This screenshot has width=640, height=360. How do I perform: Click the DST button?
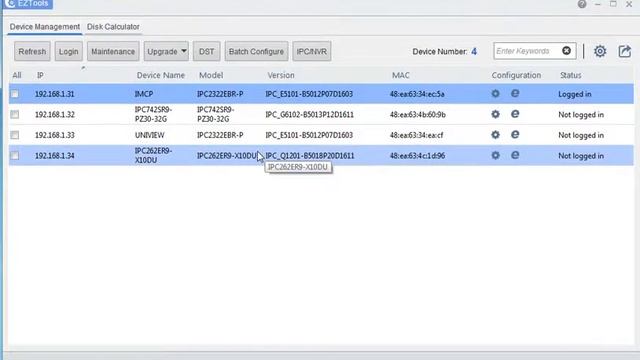207,51
